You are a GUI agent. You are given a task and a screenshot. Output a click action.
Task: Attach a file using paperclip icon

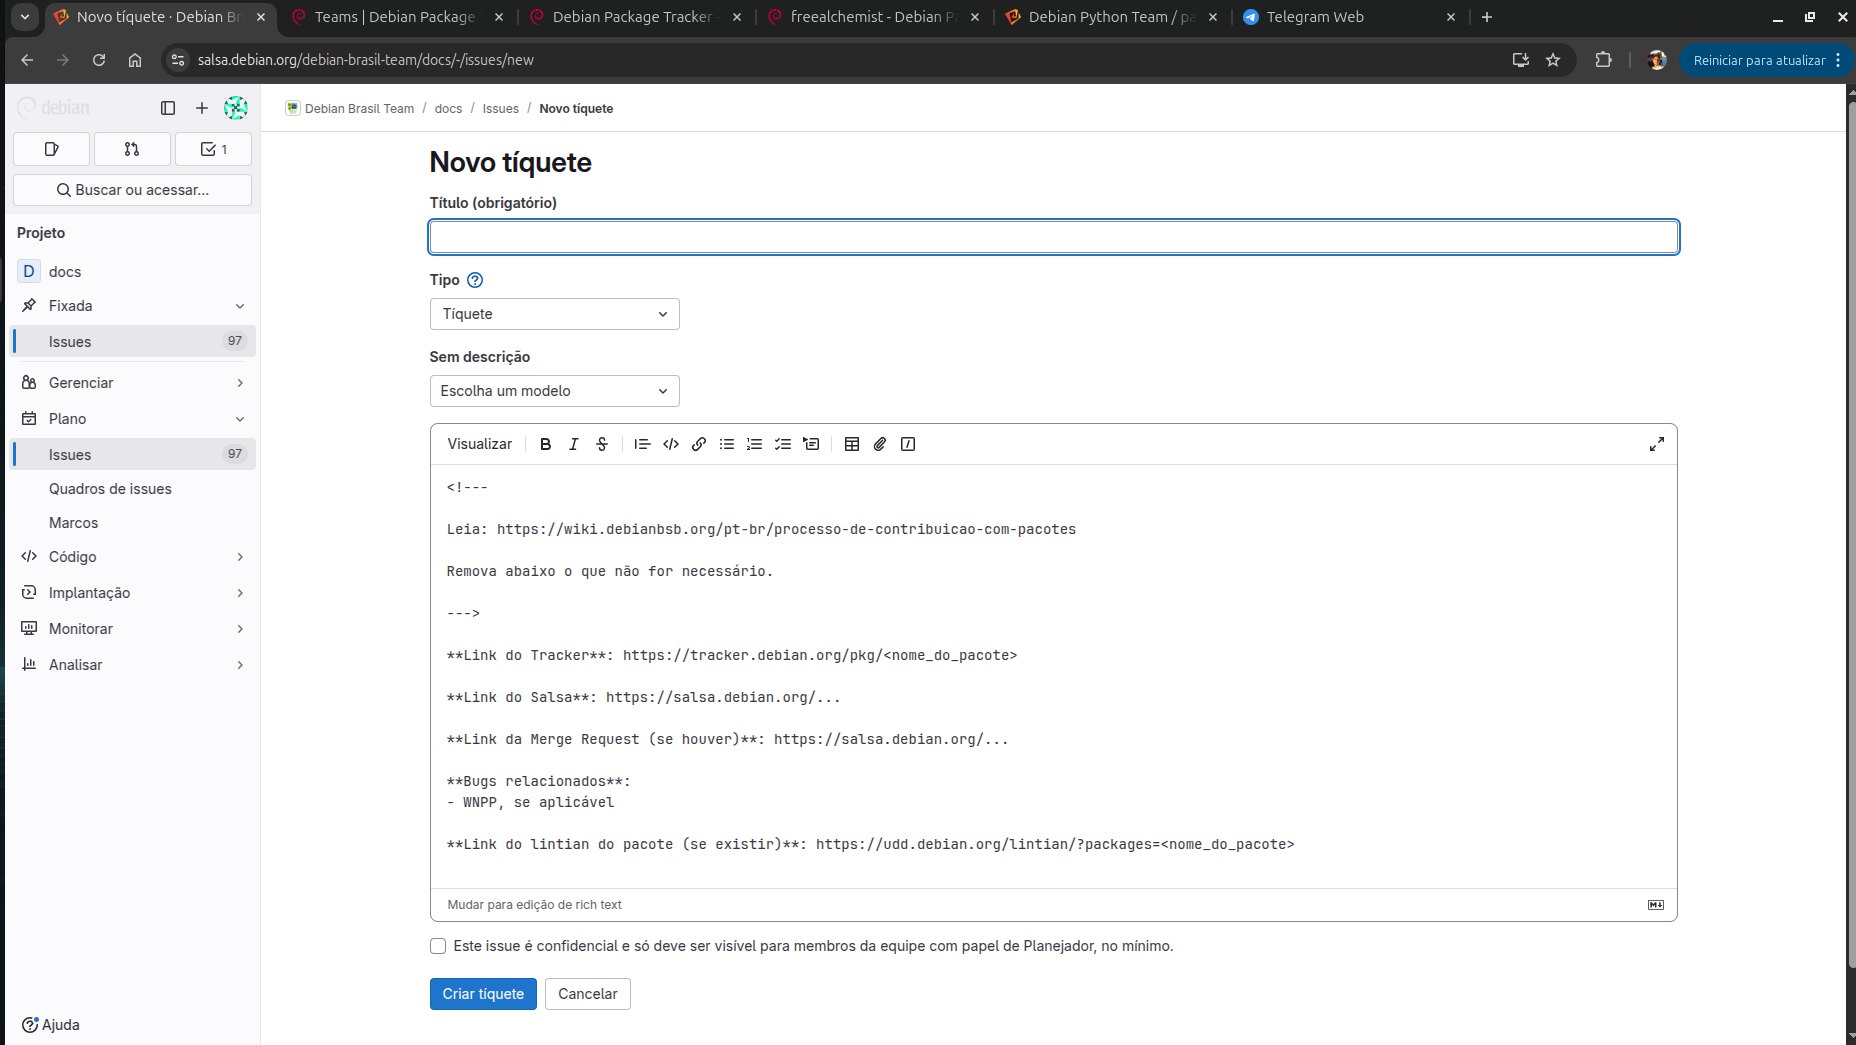(x=880, y=444)
